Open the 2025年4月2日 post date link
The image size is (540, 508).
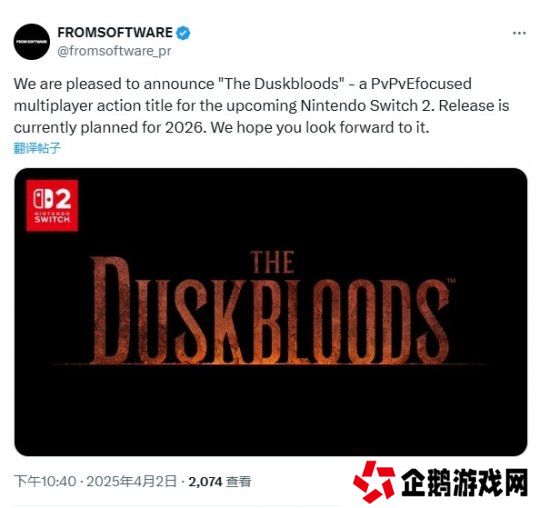(131, 481)
